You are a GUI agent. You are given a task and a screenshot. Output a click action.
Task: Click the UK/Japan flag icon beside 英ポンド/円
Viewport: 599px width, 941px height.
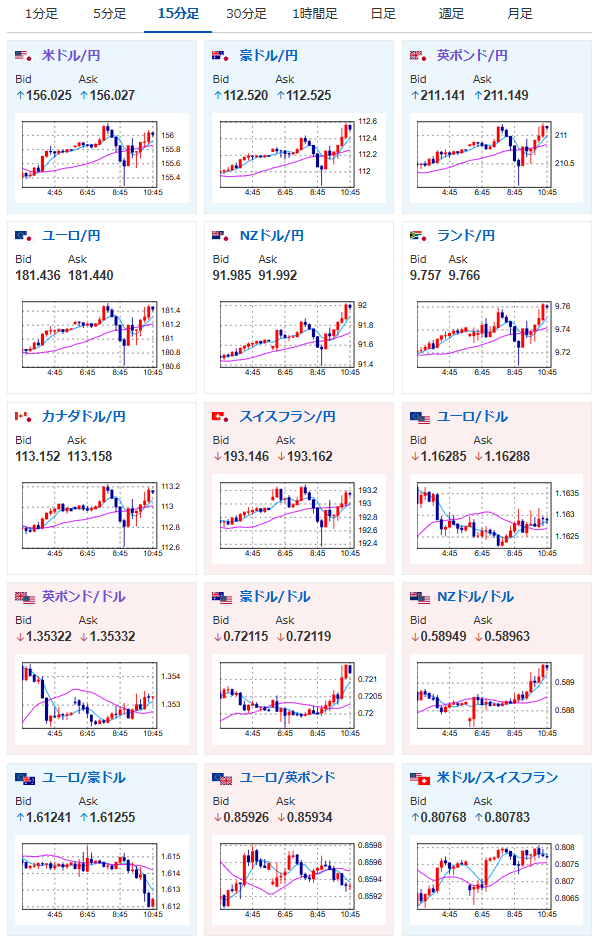pos(418,56)
